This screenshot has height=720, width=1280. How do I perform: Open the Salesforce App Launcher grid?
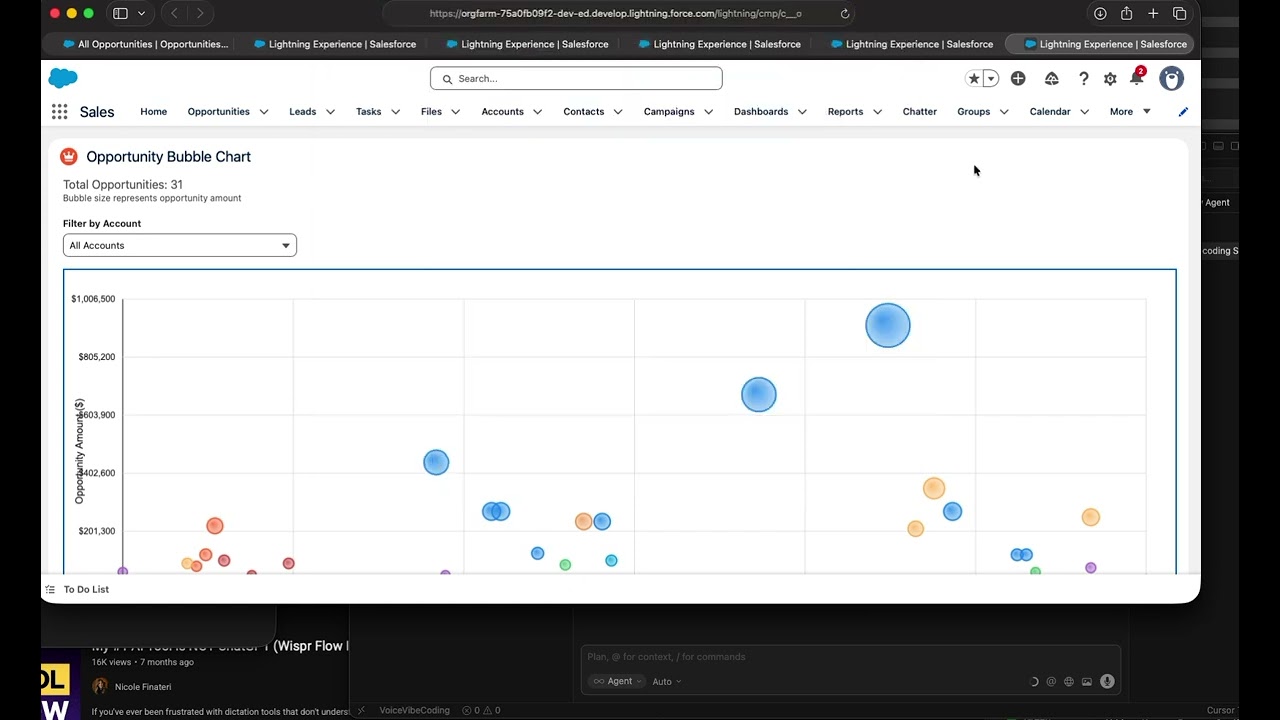[60, 112]
